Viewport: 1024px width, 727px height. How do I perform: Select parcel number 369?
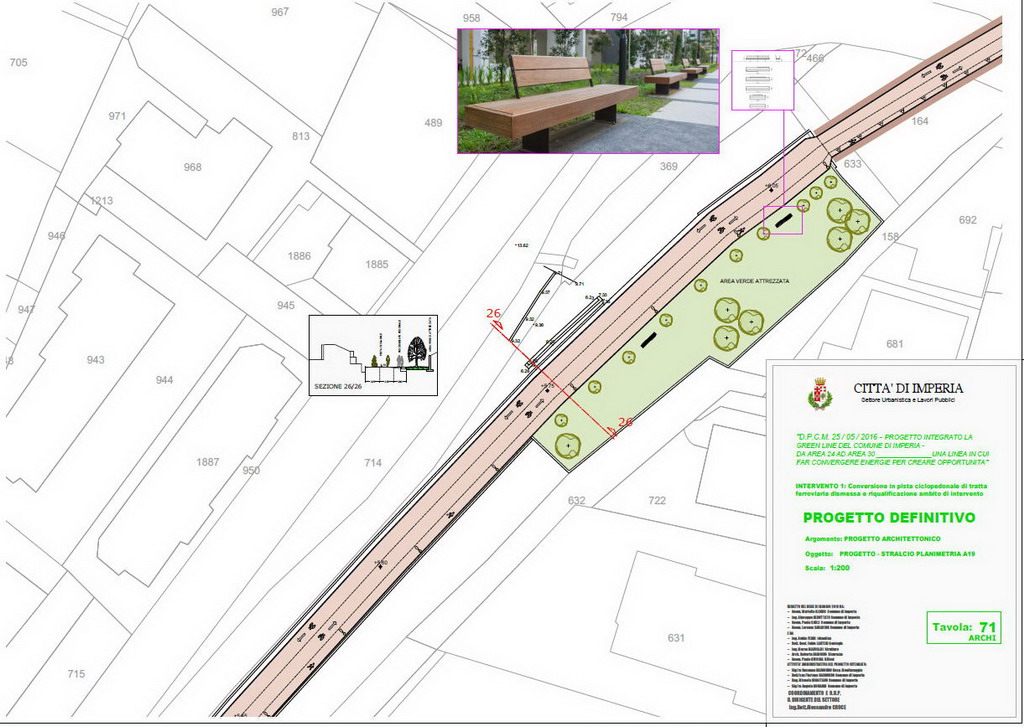click(668, 167)
